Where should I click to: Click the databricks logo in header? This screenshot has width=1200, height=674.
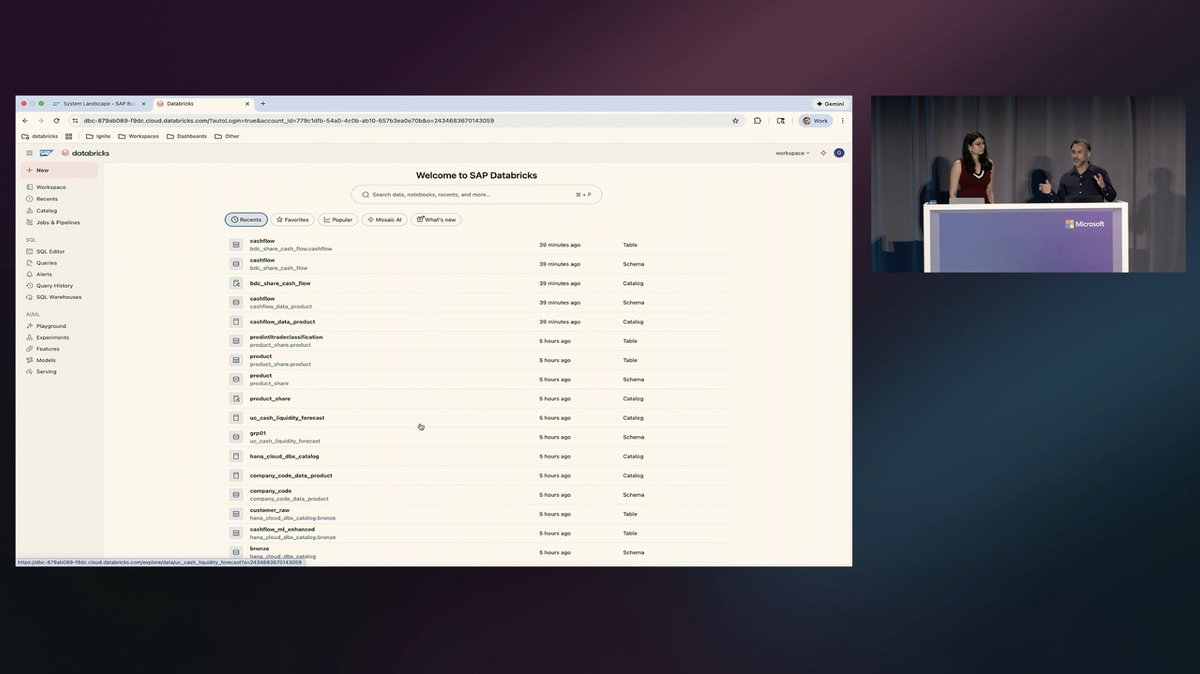coord(85,153)
